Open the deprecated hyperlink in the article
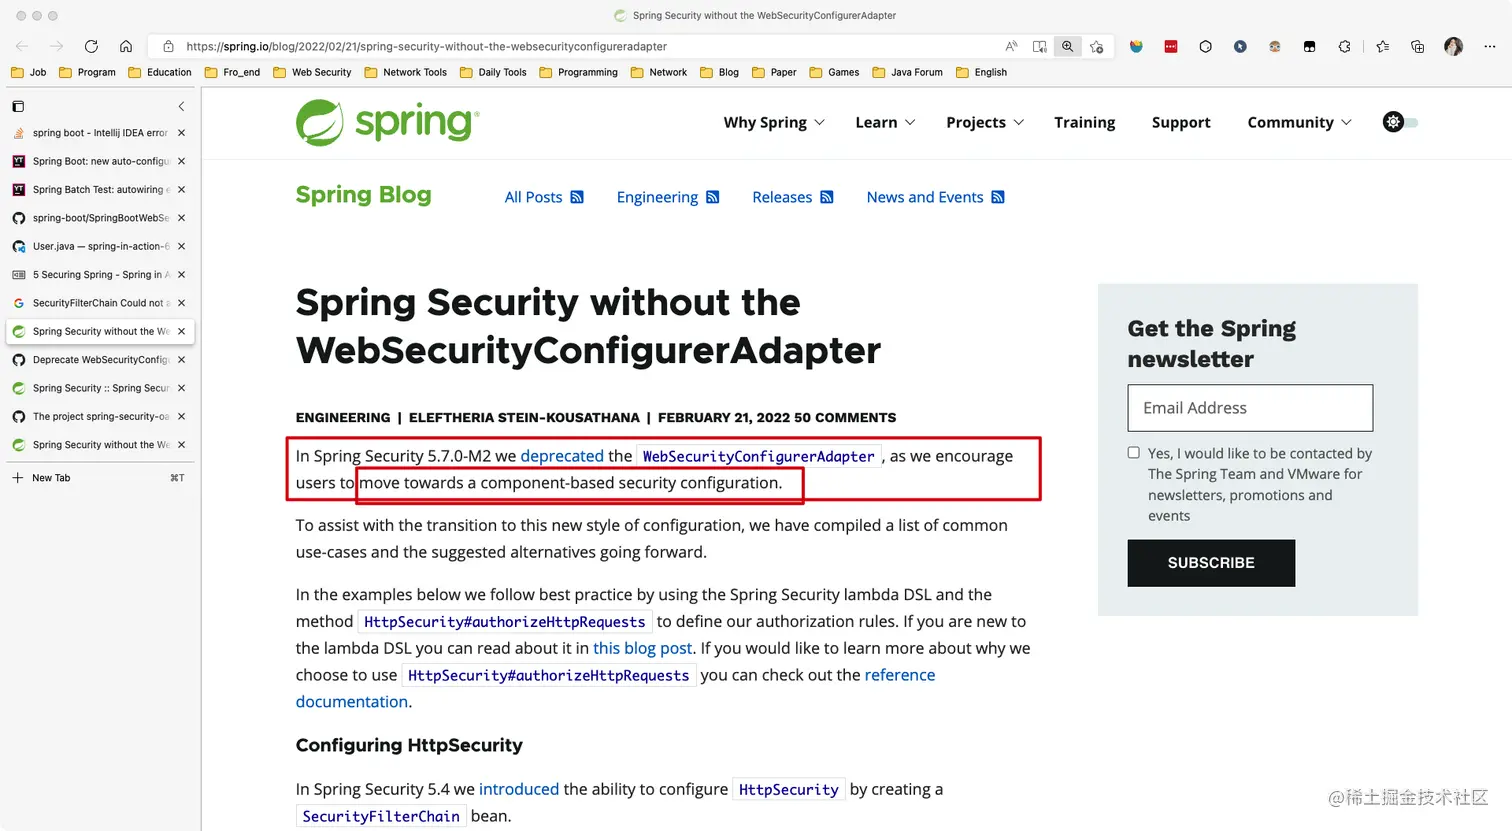Viewport: 1512px width, 831px height. [562, 455]
